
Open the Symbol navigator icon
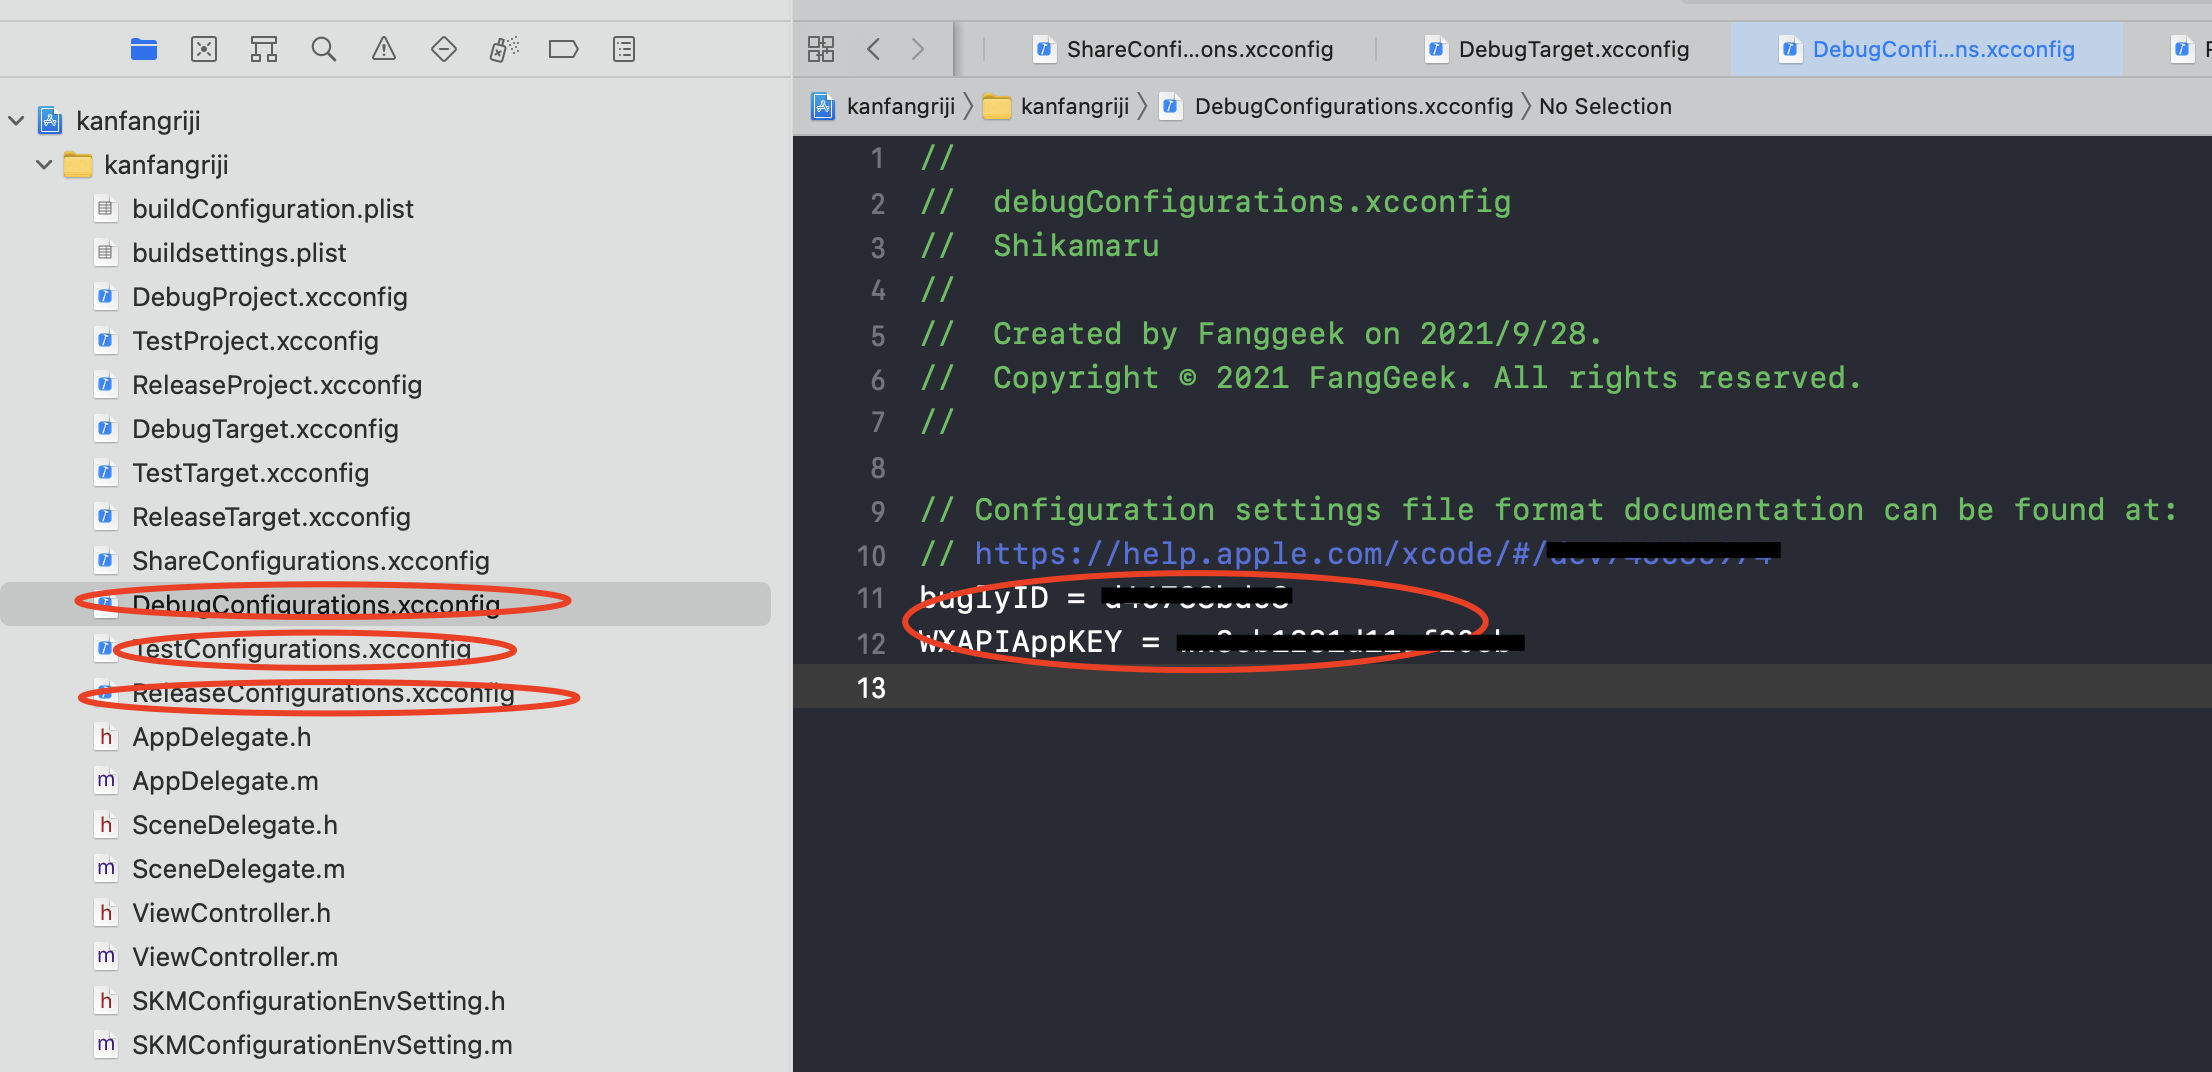point(264,49)
